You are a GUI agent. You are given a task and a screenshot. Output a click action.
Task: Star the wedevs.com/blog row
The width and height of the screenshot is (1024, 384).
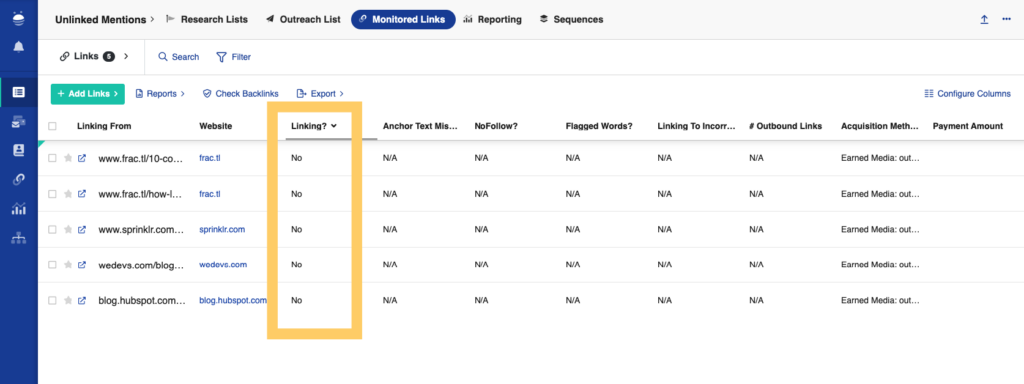tap(68, 264)
